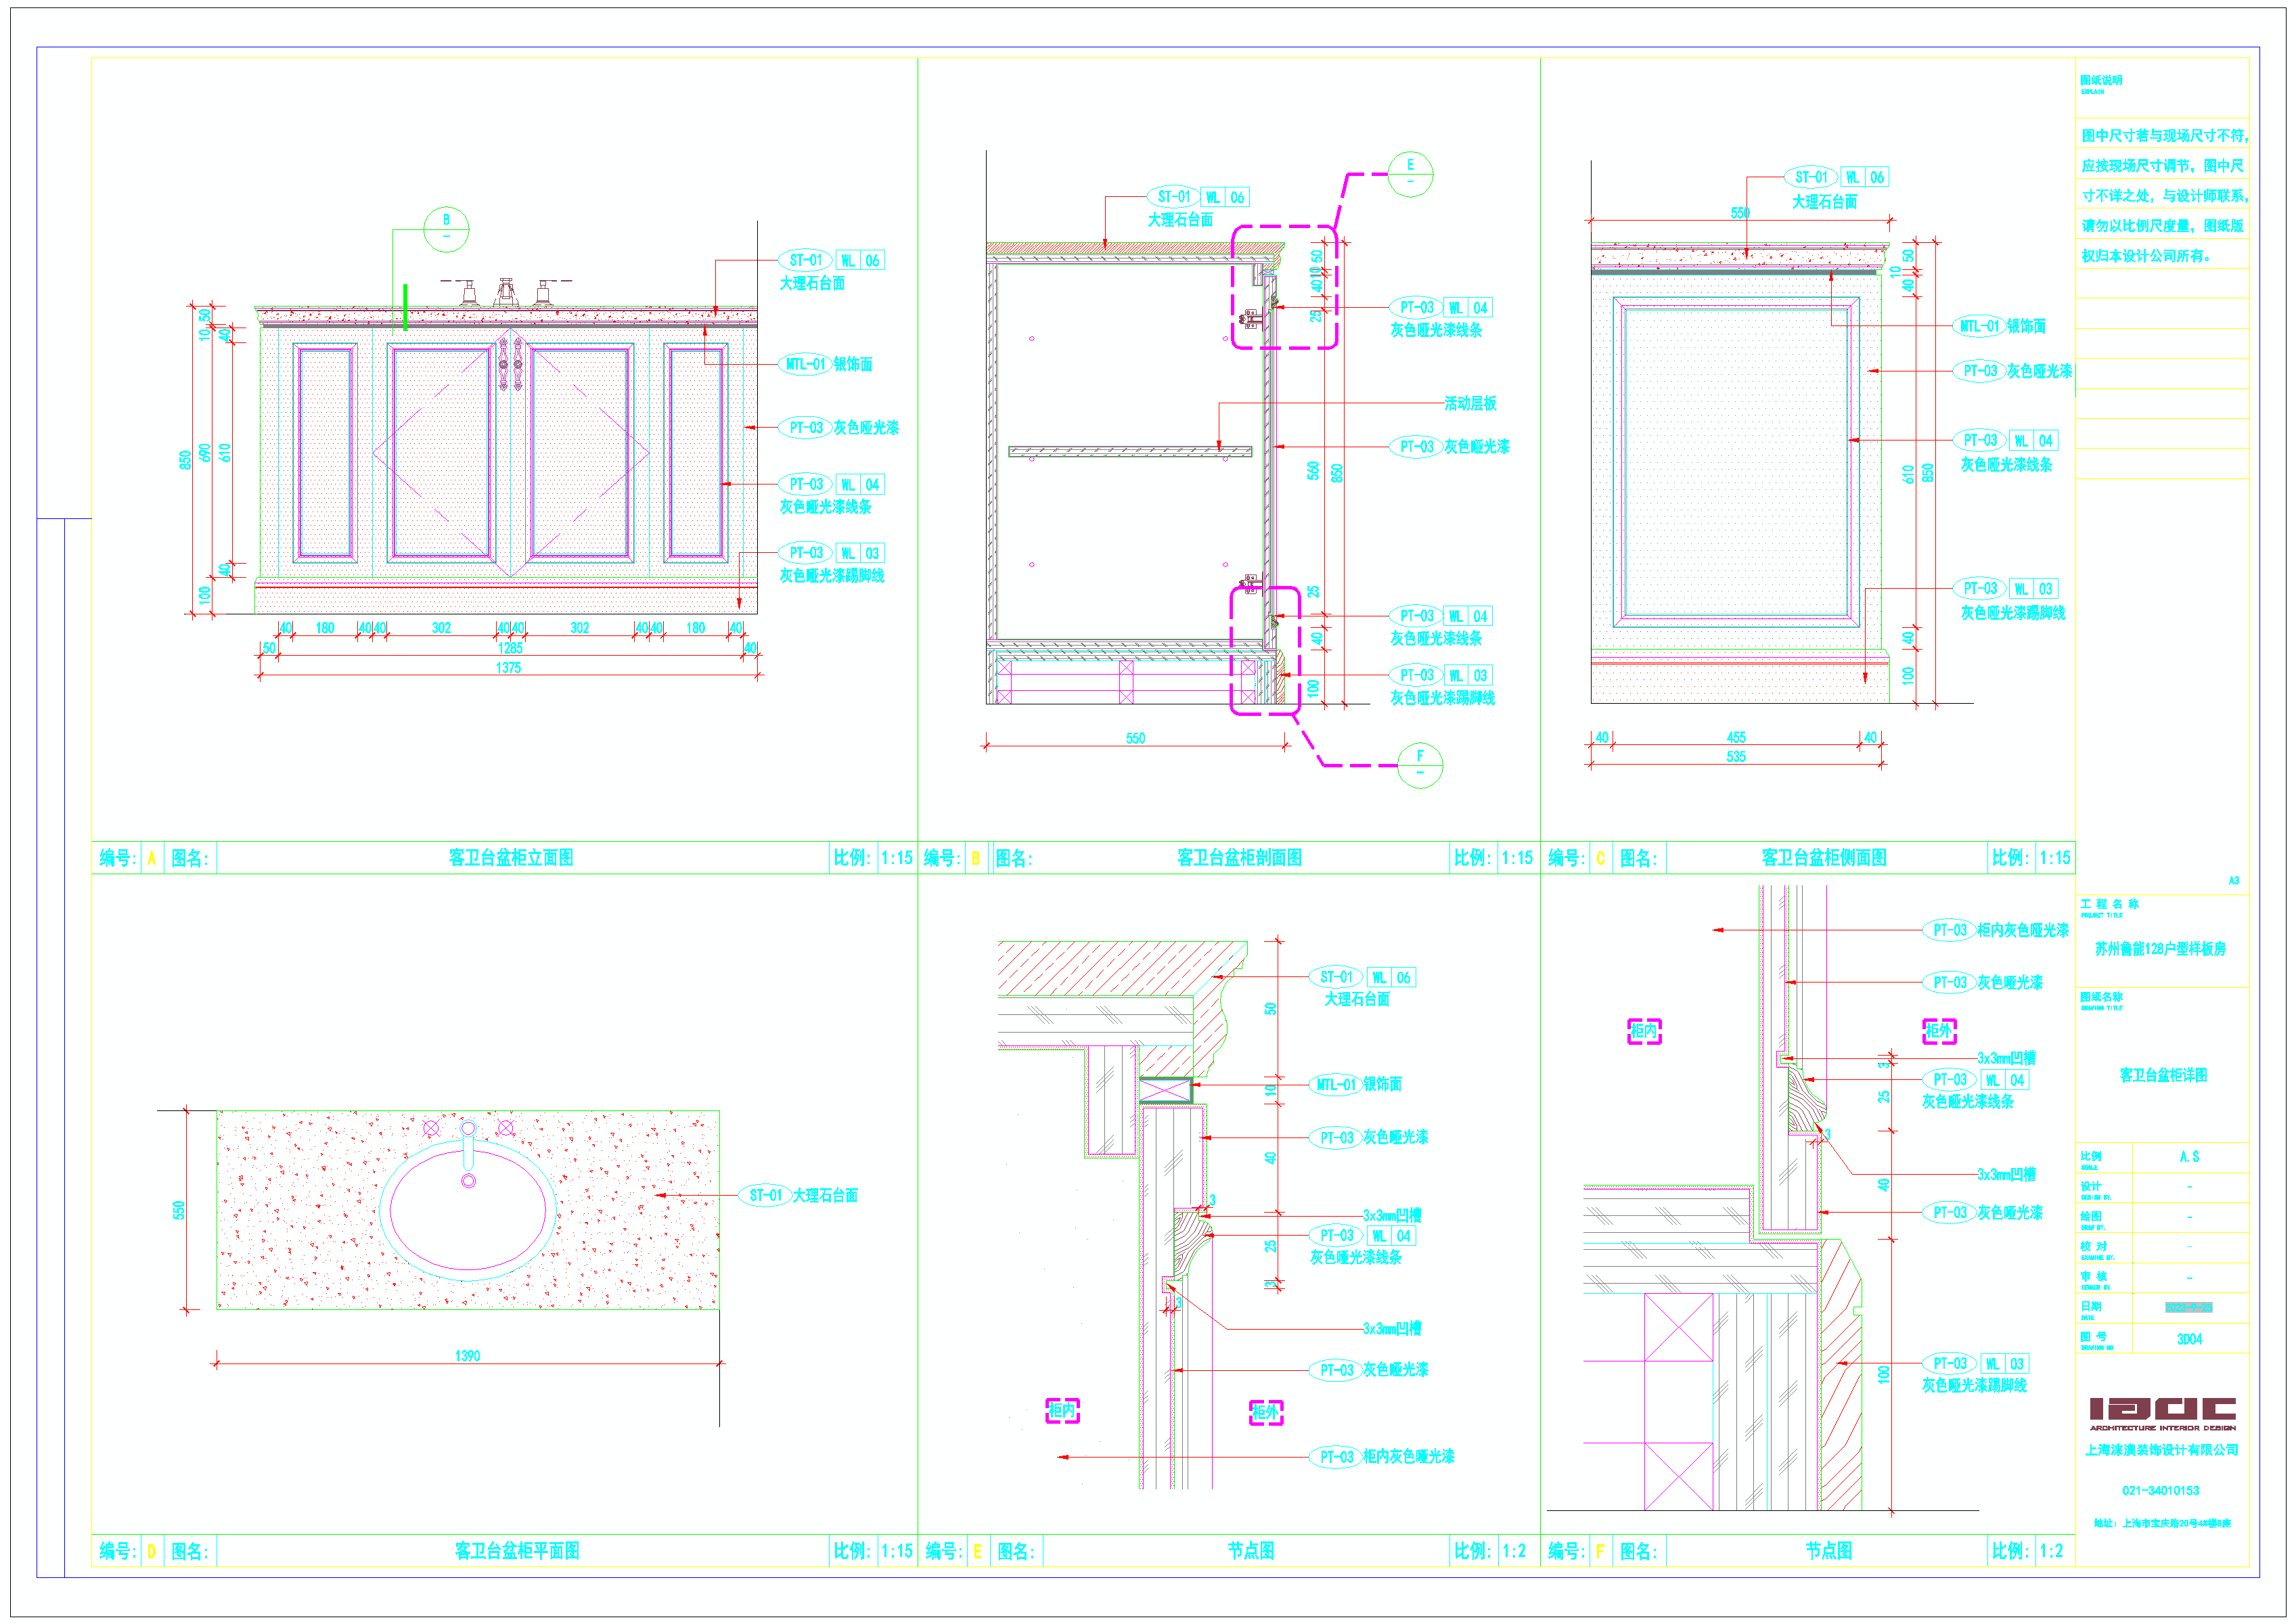This screenshot has height=1624, width=2296.
Task: Click the drawing title 客卫台盆柜侧面图
Action: tap(1824, 857)
